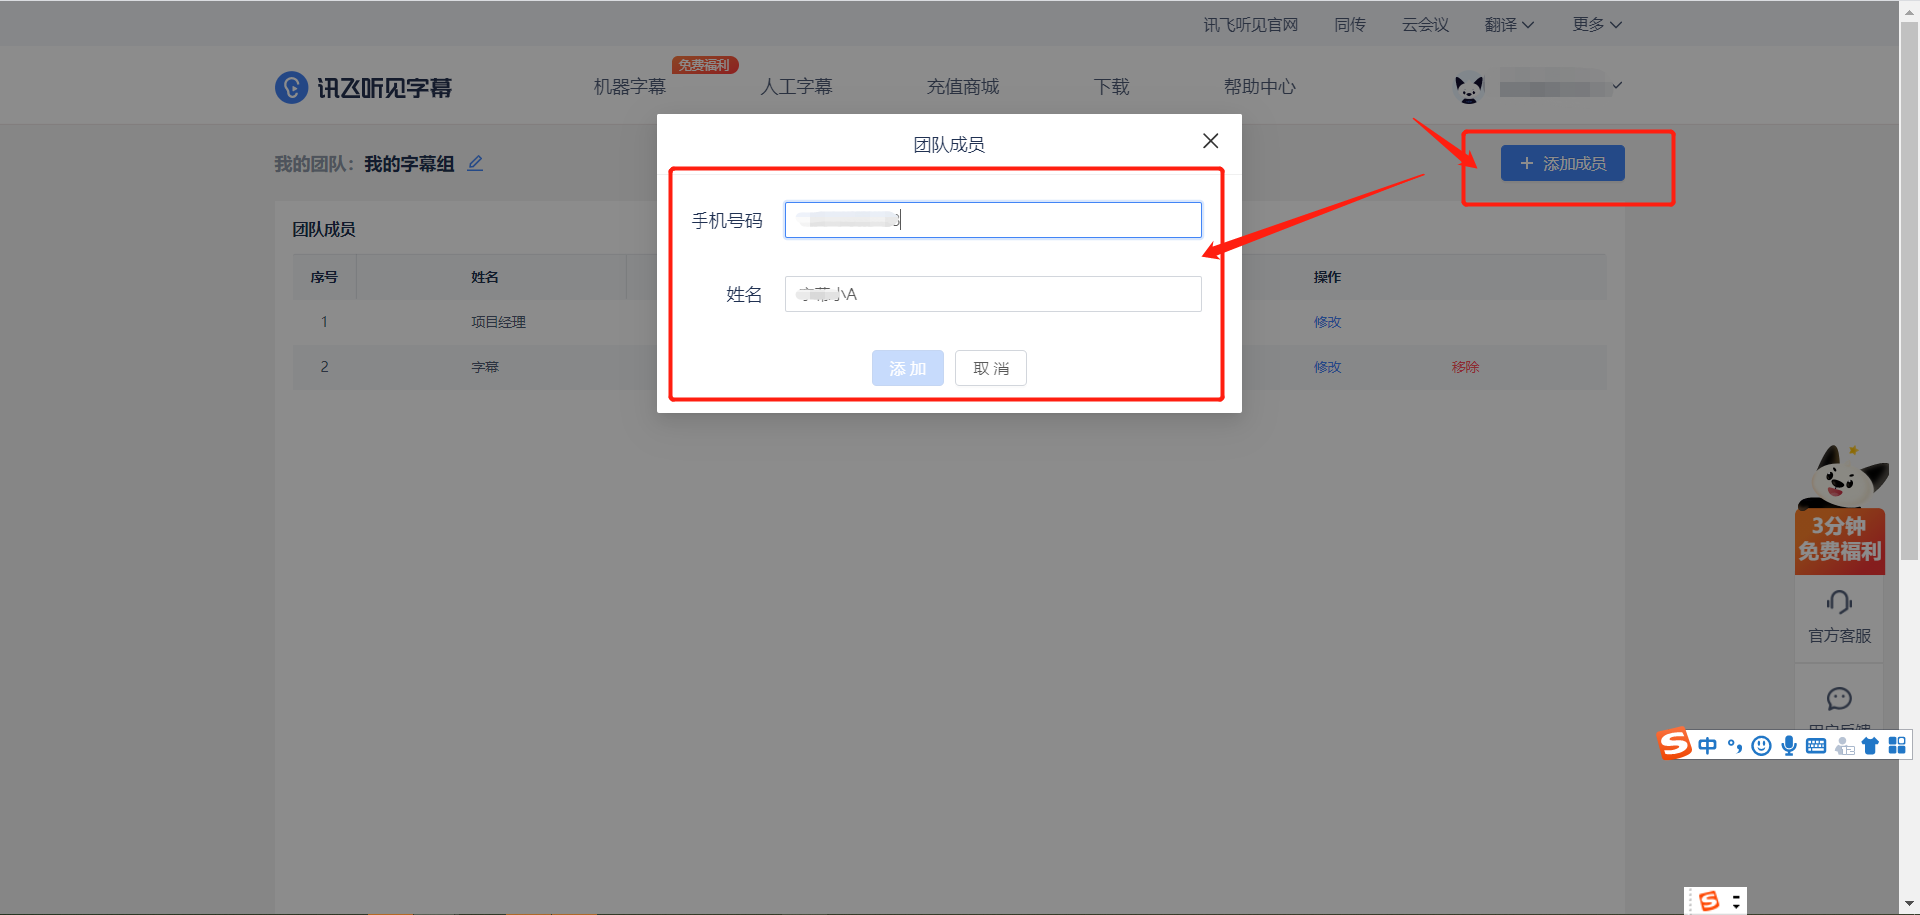Open Sogou soft keyboard icon
1920x915 pixels.
tap(1816, 745)
